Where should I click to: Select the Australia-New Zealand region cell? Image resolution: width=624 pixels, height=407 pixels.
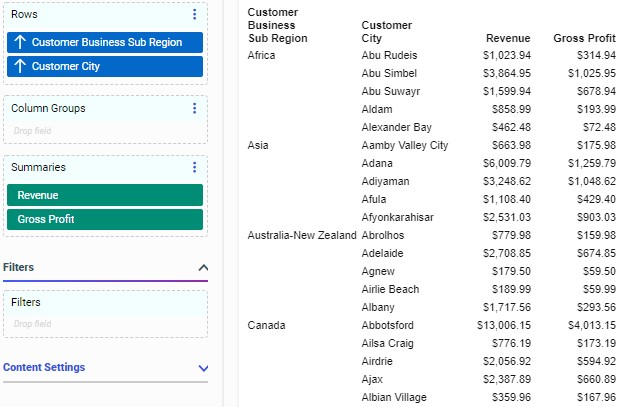point(301,235)
